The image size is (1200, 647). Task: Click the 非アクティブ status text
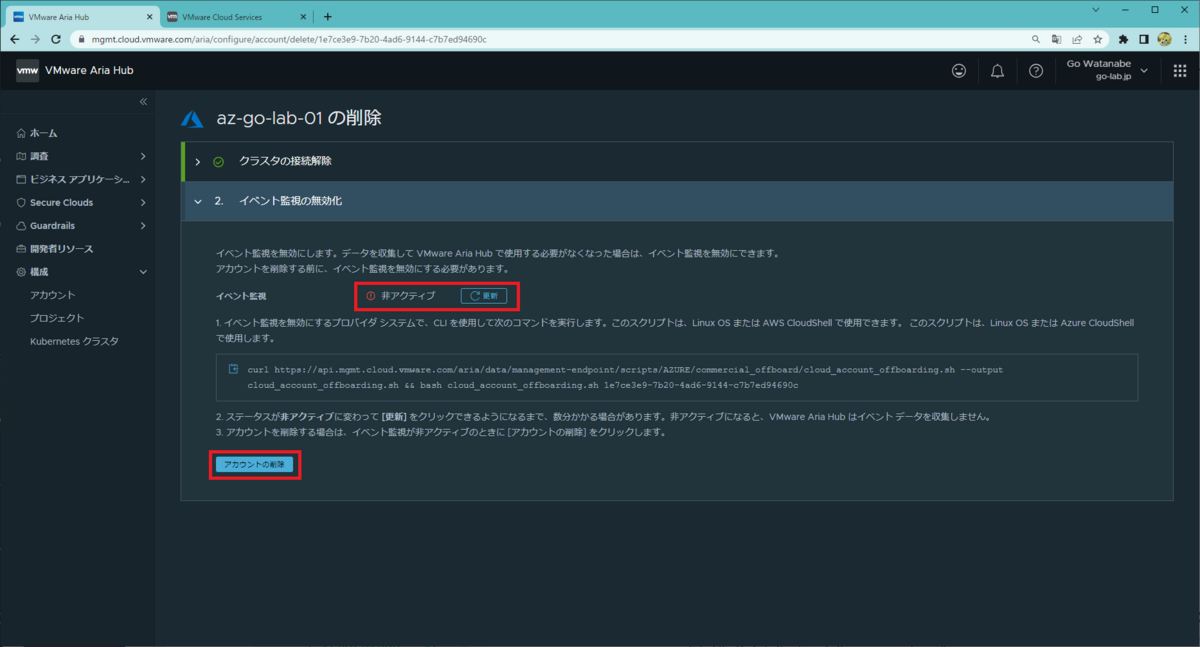point(408,296)
